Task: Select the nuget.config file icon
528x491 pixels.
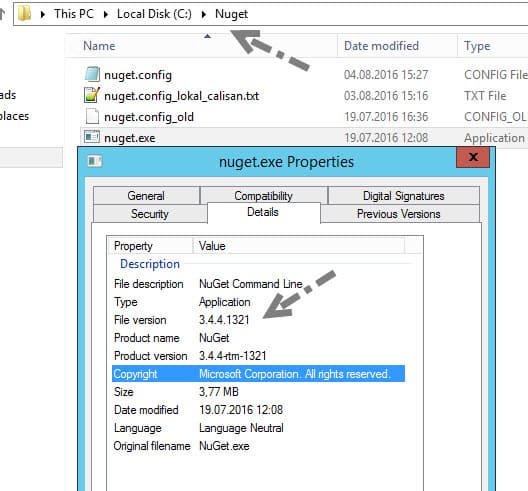Action: pos(92,74)
